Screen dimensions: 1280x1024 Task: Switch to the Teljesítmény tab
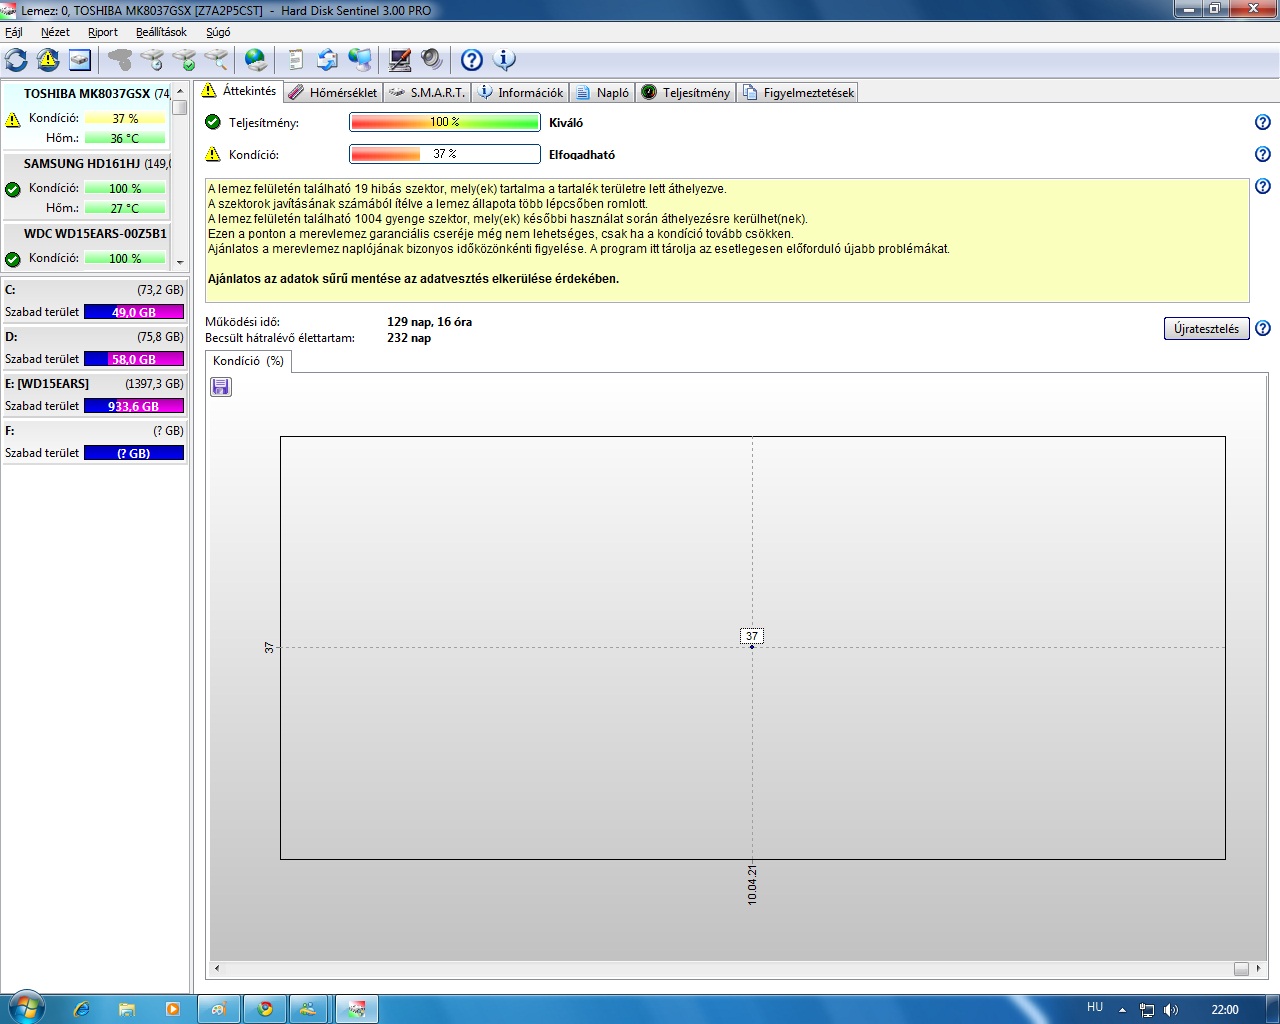click(x=686, y=92)
